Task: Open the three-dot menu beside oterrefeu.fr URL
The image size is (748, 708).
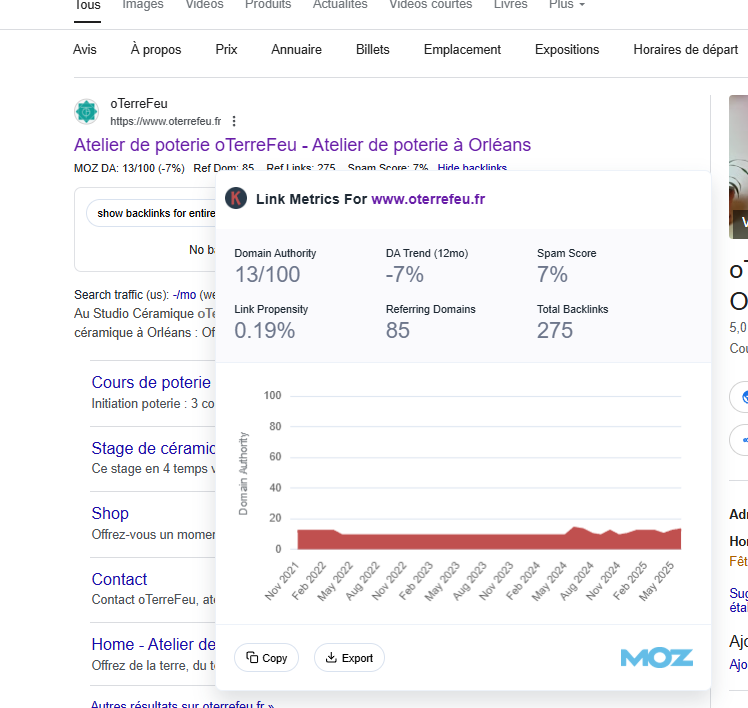Action: tap(234, 121)
